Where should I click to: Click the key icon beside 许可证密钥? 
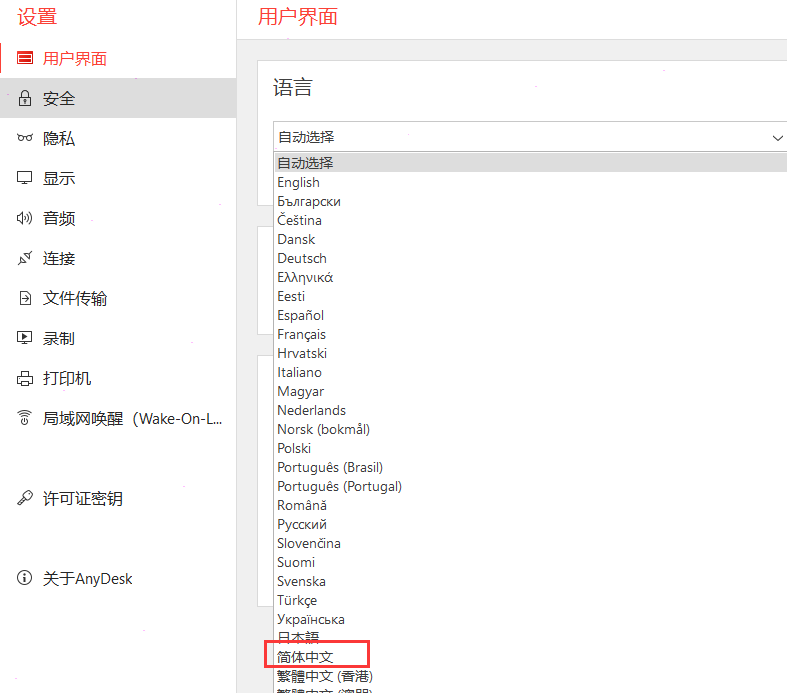click(x=25, y=498)
